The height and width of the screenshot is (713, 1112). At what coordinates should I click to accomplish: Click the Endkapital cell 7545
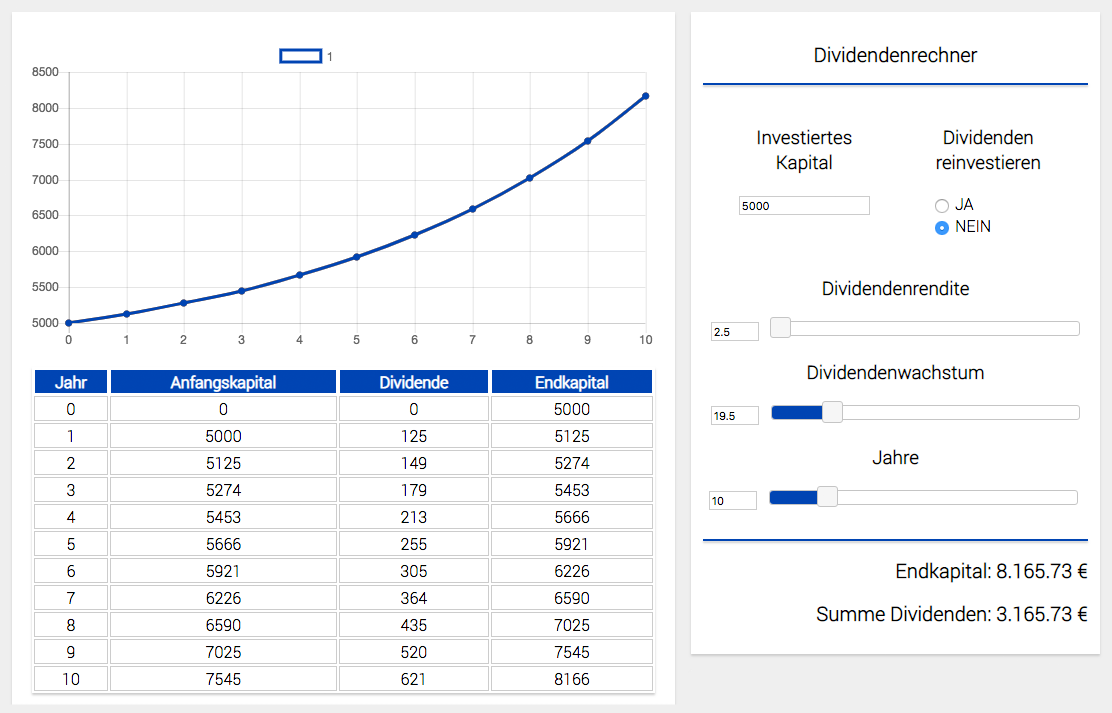[x=572, y=652]
